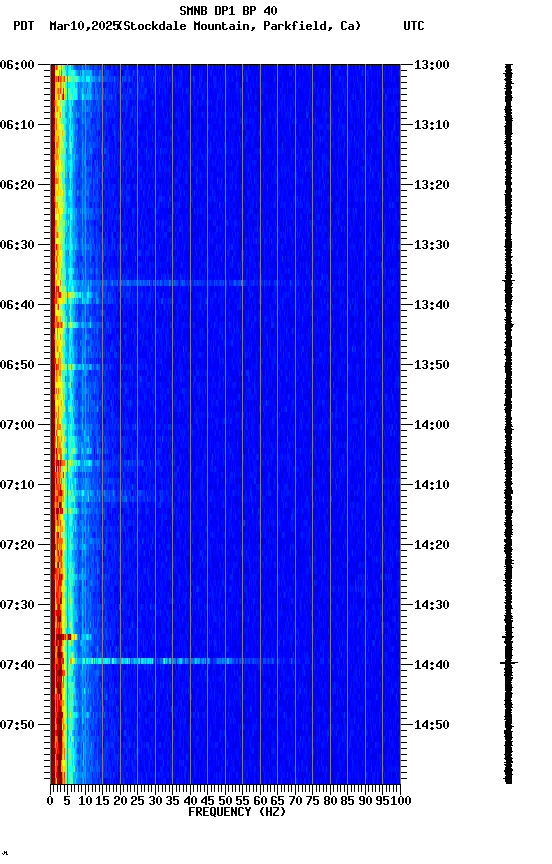Click the PDT timezone label
Screen dimensions: 552x864
24,26
